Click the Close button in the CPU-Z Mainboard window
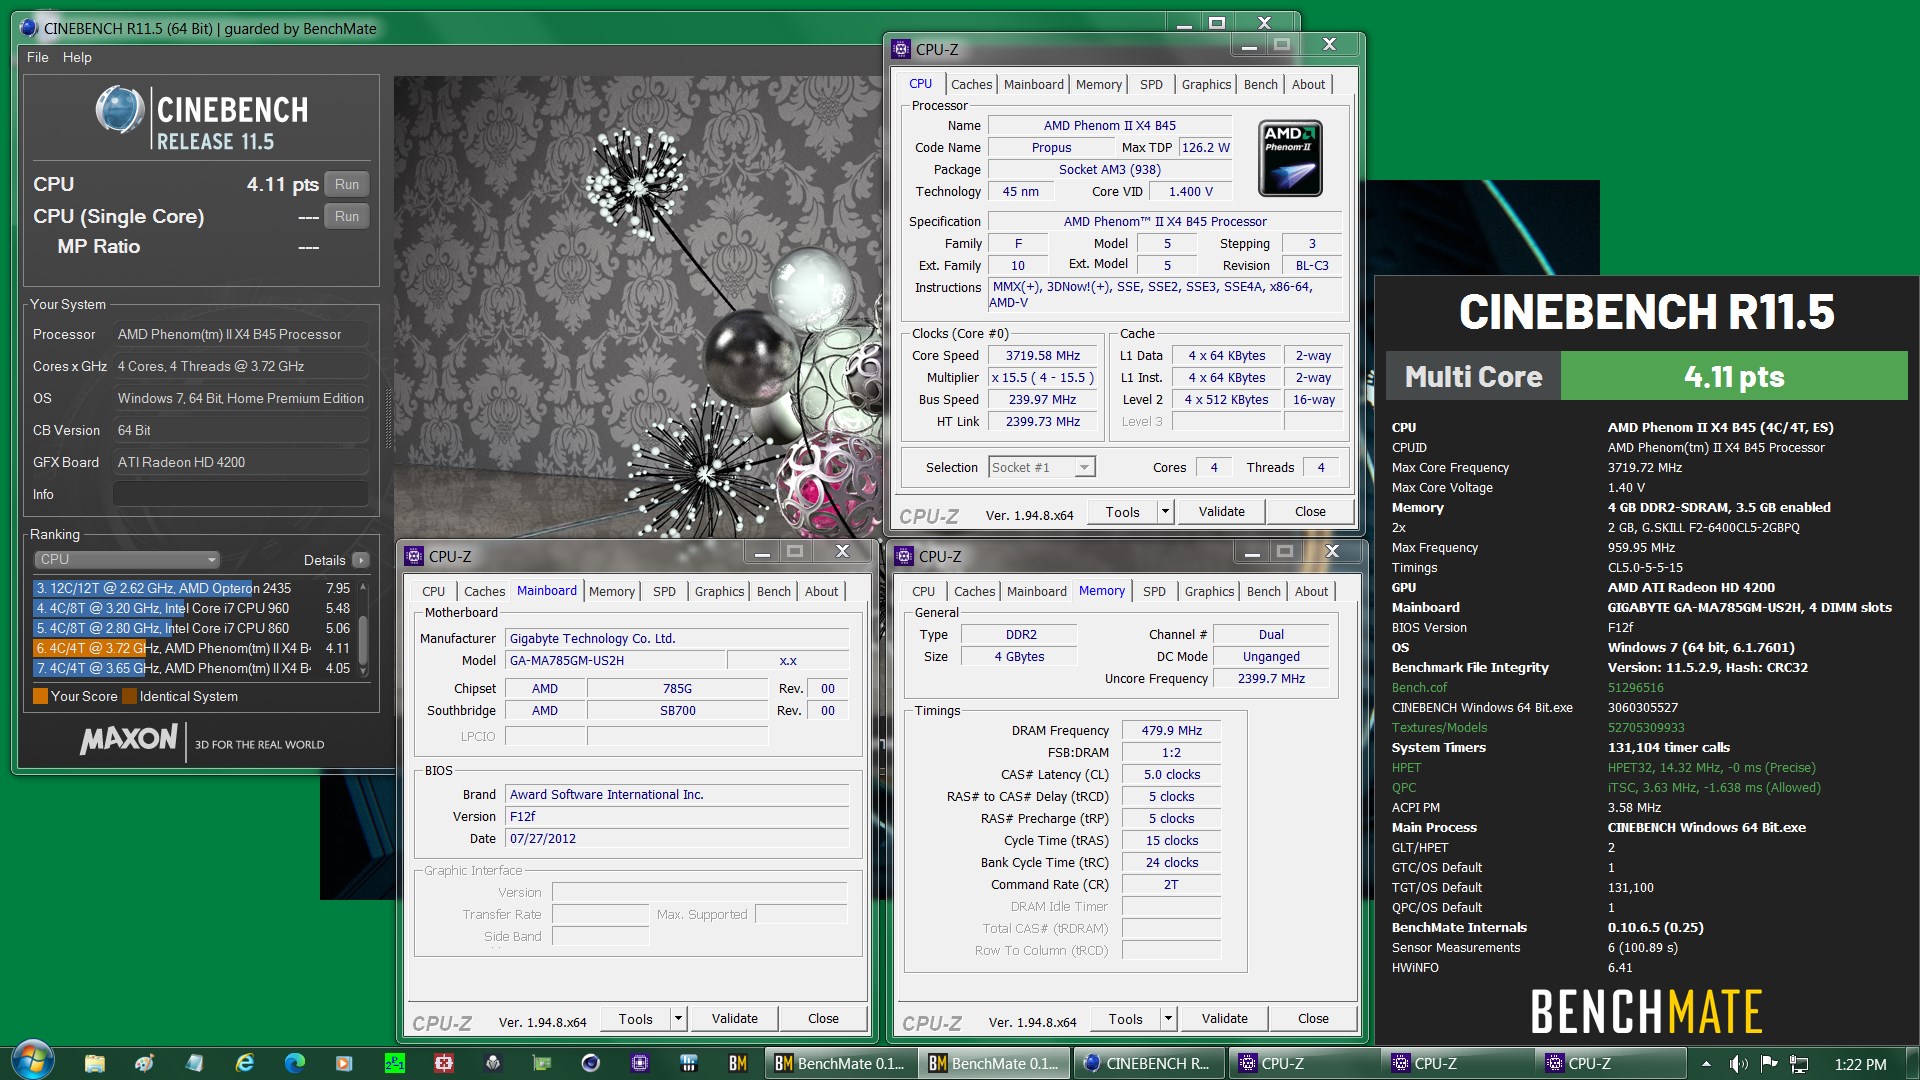 823,1019
